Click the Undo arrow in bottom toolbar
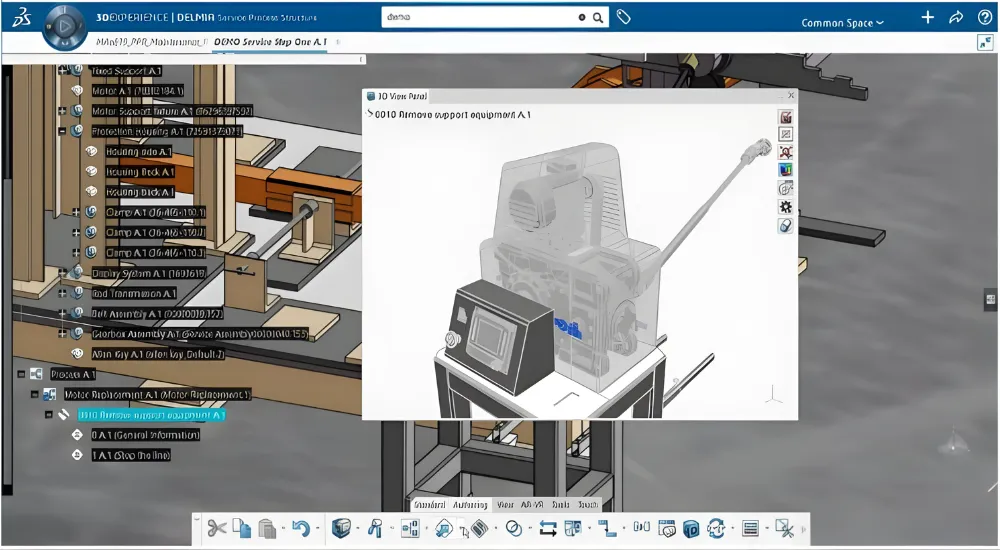The height and width of the screenshot is (550, 1000). pyautogui.click(x=299, y=528)
